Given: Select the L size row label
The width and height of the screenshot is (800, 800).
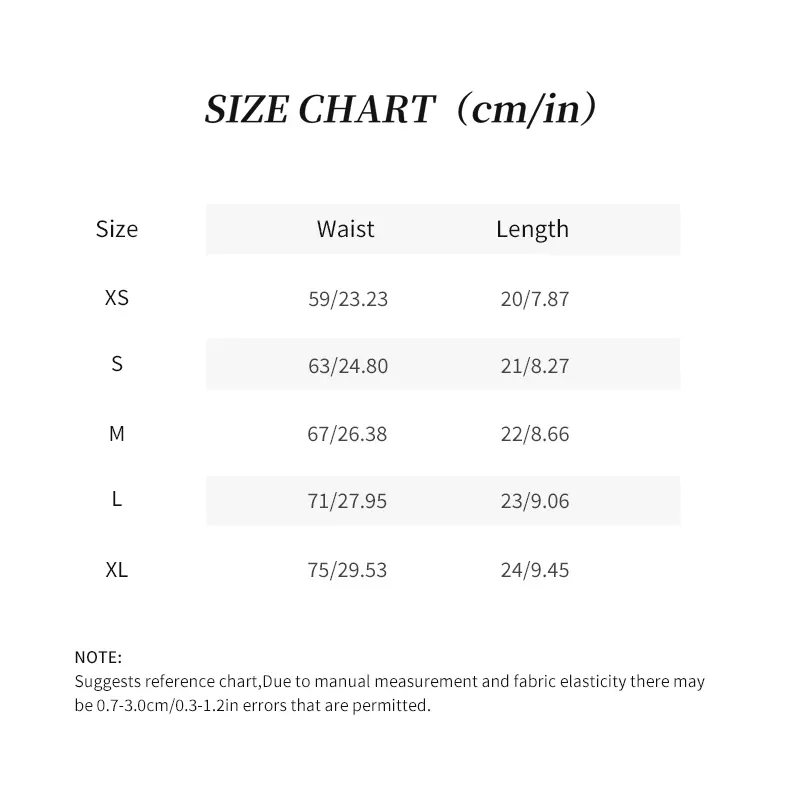Looking at the screenshot, I should [x=117, y=499].
